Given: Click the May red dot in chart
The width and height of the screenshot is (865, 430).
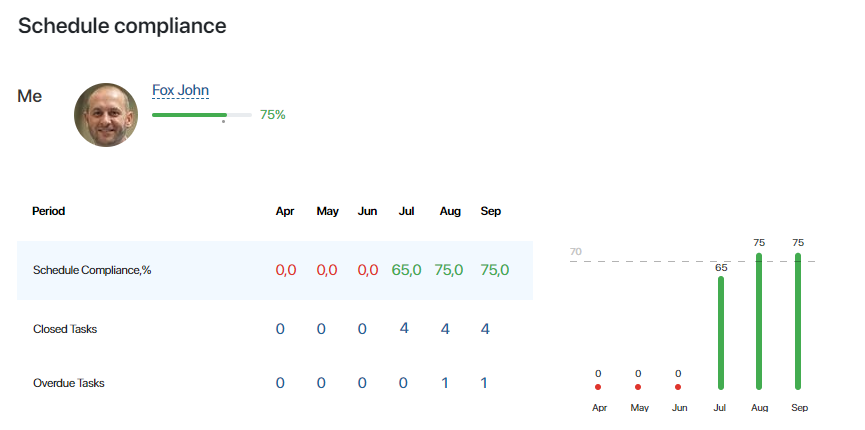Looking at the screenshot, I should click(x=638, y=387).
